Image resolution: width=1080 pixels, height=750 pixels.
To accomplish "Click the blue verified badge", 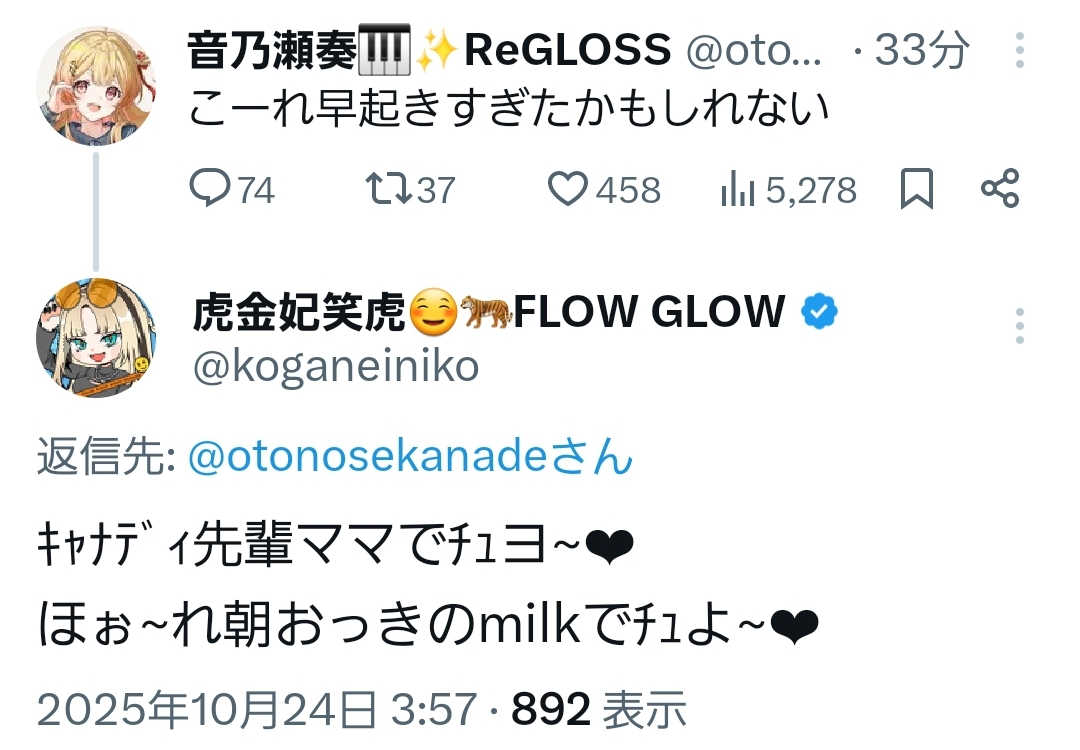I will pyautogui.click(x=820, y=314).
